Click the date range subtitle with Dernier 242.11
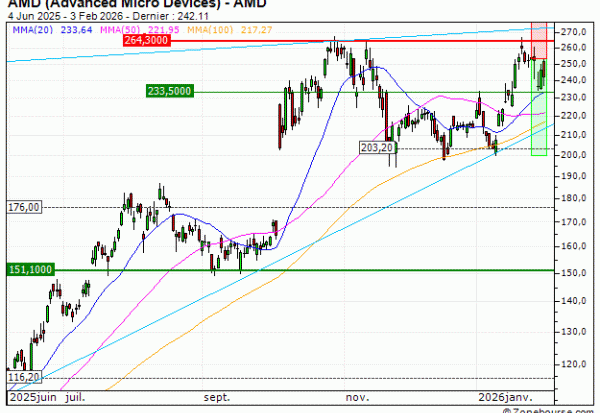The width and height of the screenshot is (600, 413). (x=108, y=16)
